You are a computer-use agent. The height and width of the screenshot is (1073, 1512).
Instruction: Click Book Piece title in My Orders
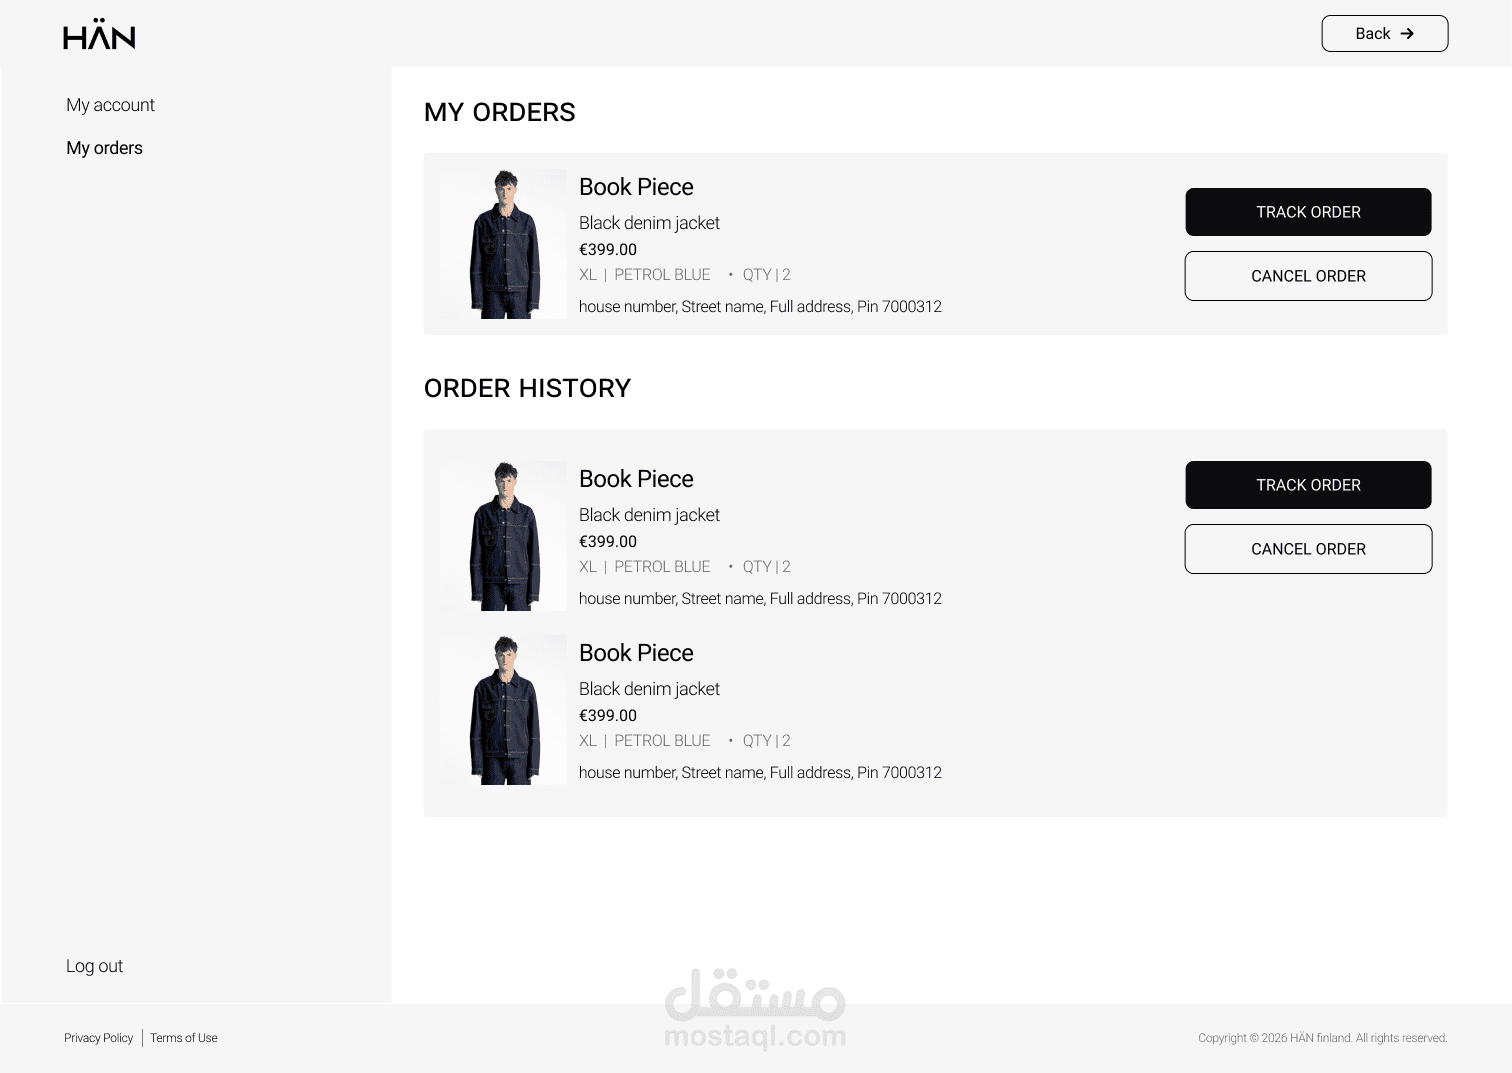pos(636,187)
